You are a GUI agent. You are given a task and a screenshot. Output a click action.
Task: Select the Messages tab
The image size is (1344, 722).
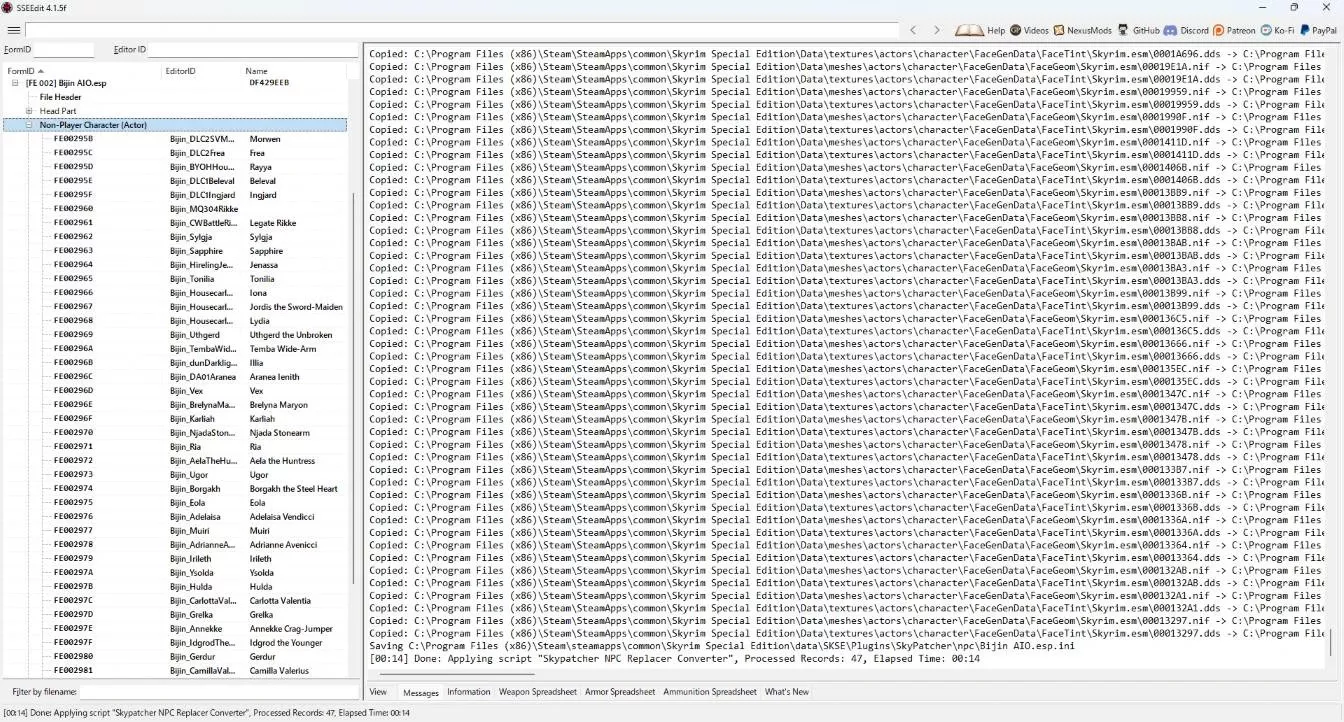coord(420,692)
